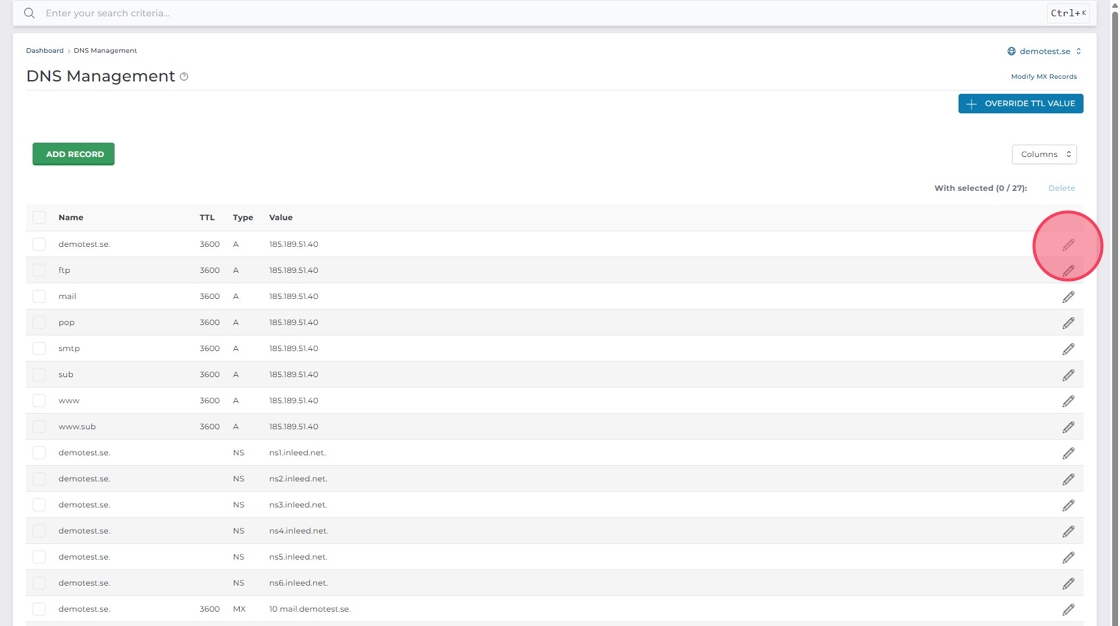Viewport: 1120px width, 626px height.
Task: Click the edit pencil for mail record
Action: click(1068, 297)
